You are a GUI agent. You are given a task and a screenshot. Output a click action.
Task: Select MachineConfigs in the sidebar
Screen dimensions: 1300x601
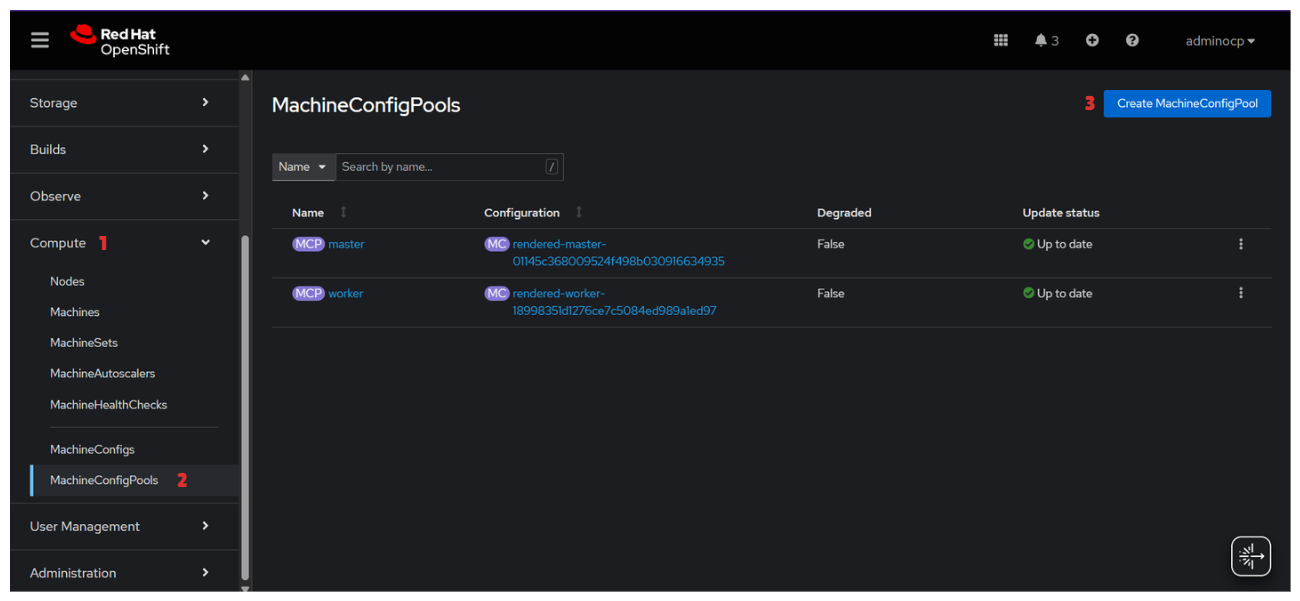click(92, 450)
